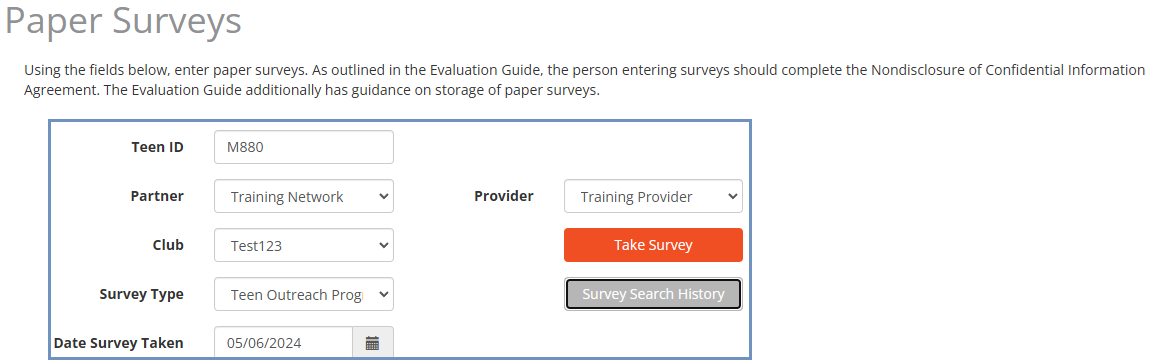Click the Provider field label
This screenshot has height=364, width=1150.
point(504,196)
